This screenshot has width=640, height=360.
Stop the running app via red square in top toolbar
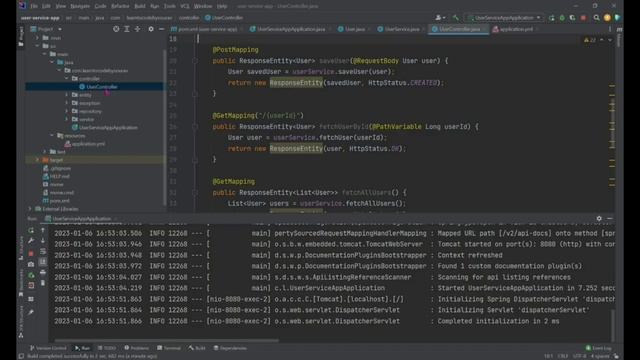coord(583,18)
